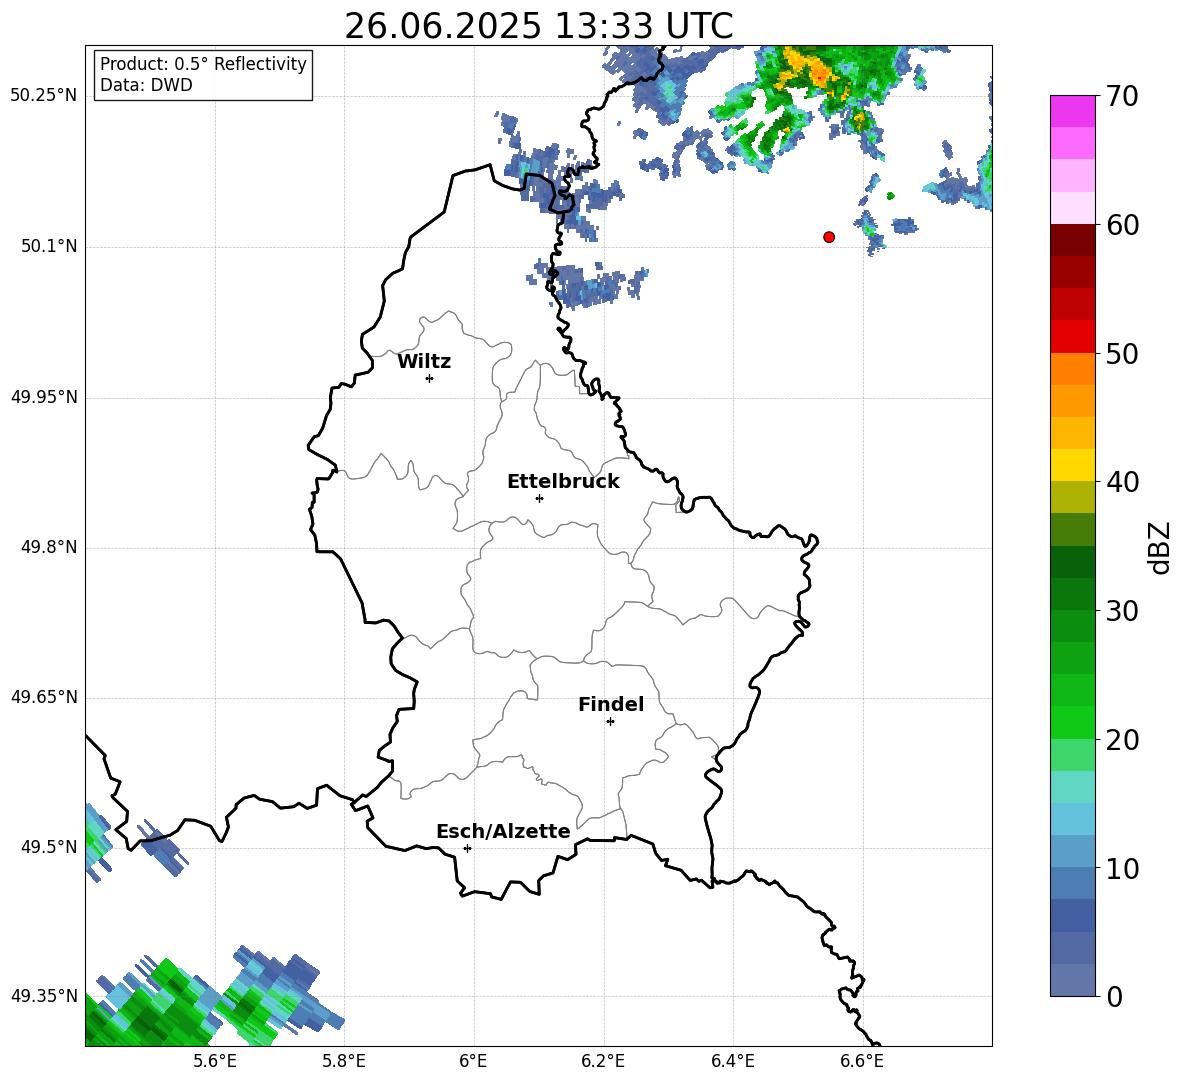Click the 'Product: 0.5° Reflectivity' text
This screenshot has height=1081, width=1184.
[203, 63]
